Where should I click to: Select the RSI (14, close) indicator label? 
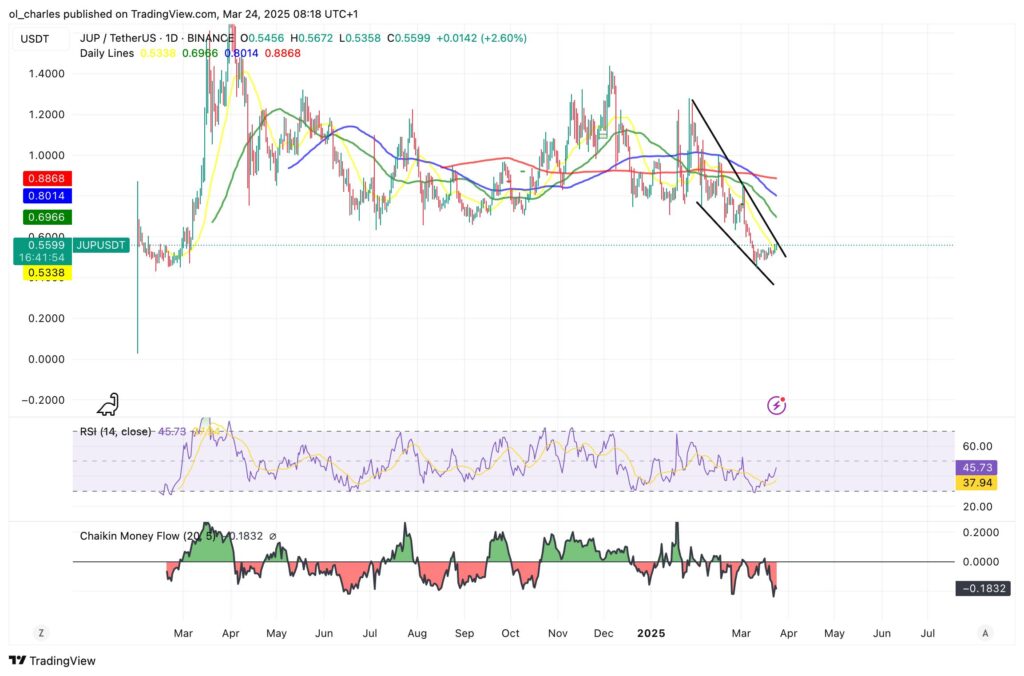click(x=116, y=432)
